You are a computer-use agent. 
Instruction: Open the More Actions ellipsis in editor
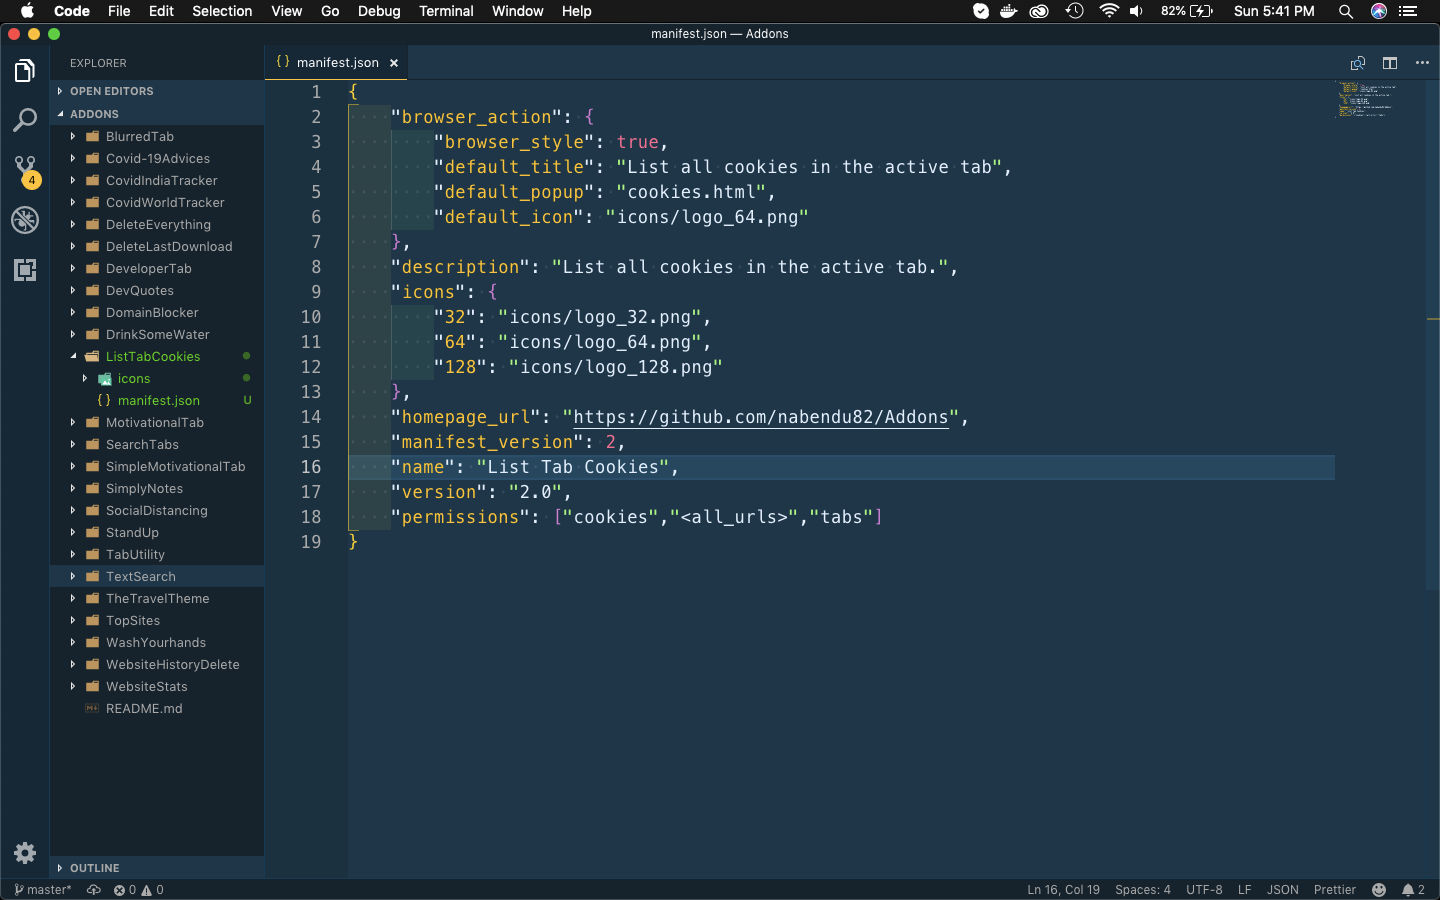click(1422, 63)
